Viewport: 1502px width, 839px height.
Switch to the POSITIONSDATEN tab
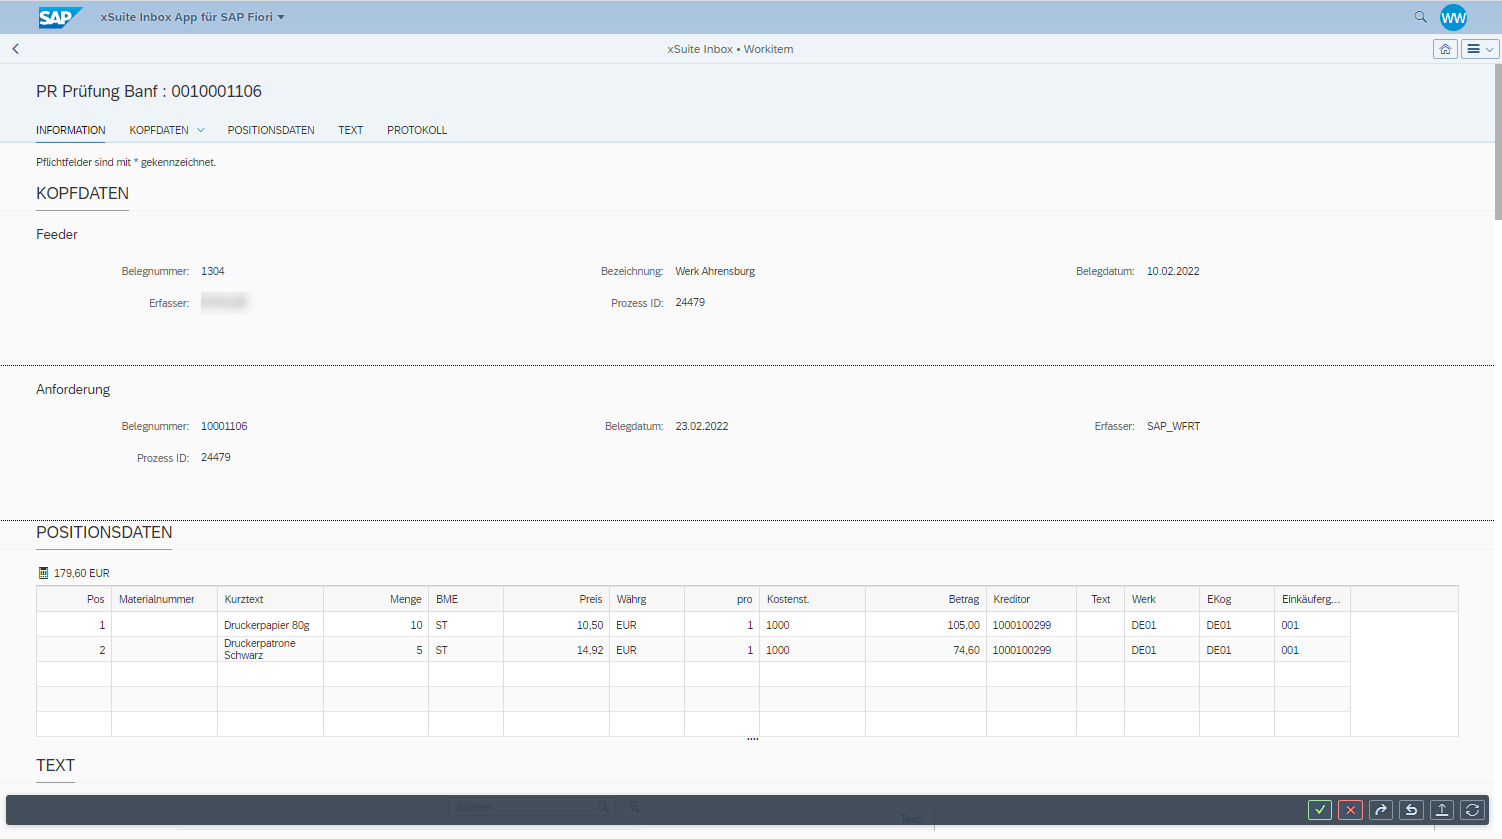pyautogui.click(x=271, y=130)
